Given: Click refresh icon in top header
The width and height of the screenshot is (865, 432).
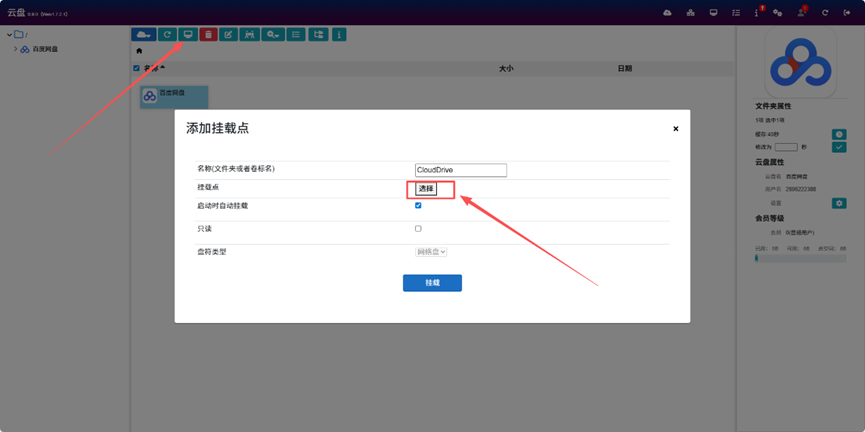Looking at the screenshot, I should click(825, 13).
